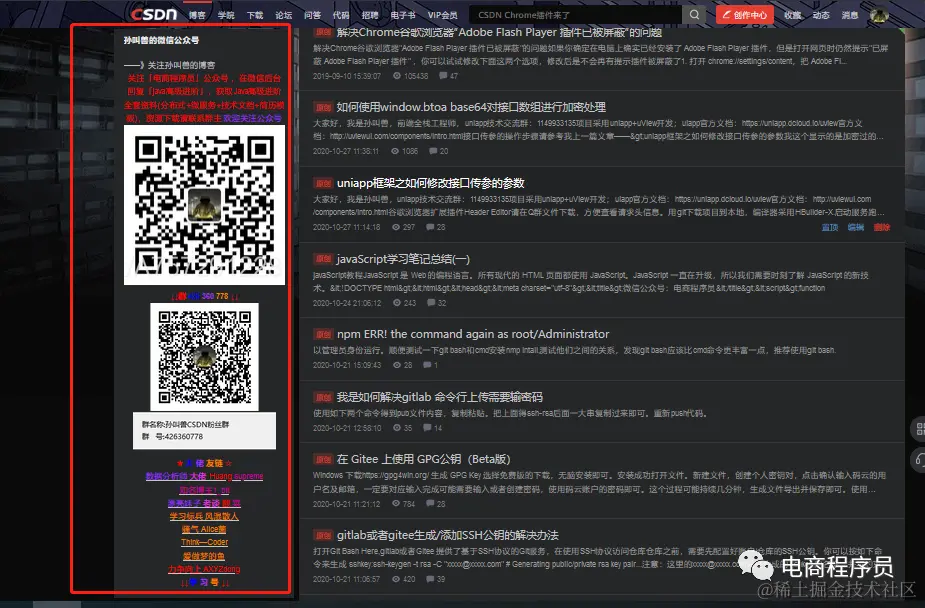925x608 pixels.
Task: Click the headset support icon on right edge
Action: click(920, 459)
